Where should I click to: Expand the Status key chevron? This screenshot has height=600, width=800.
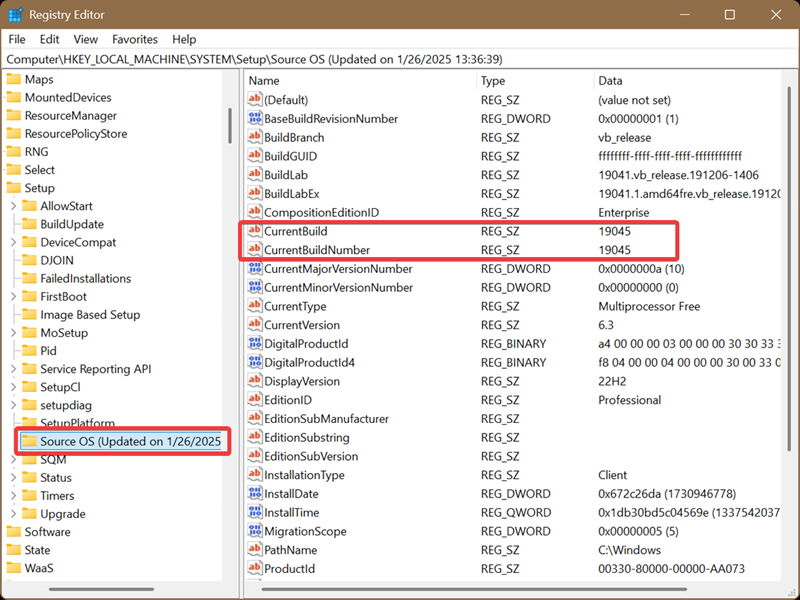tap(14, 478)
